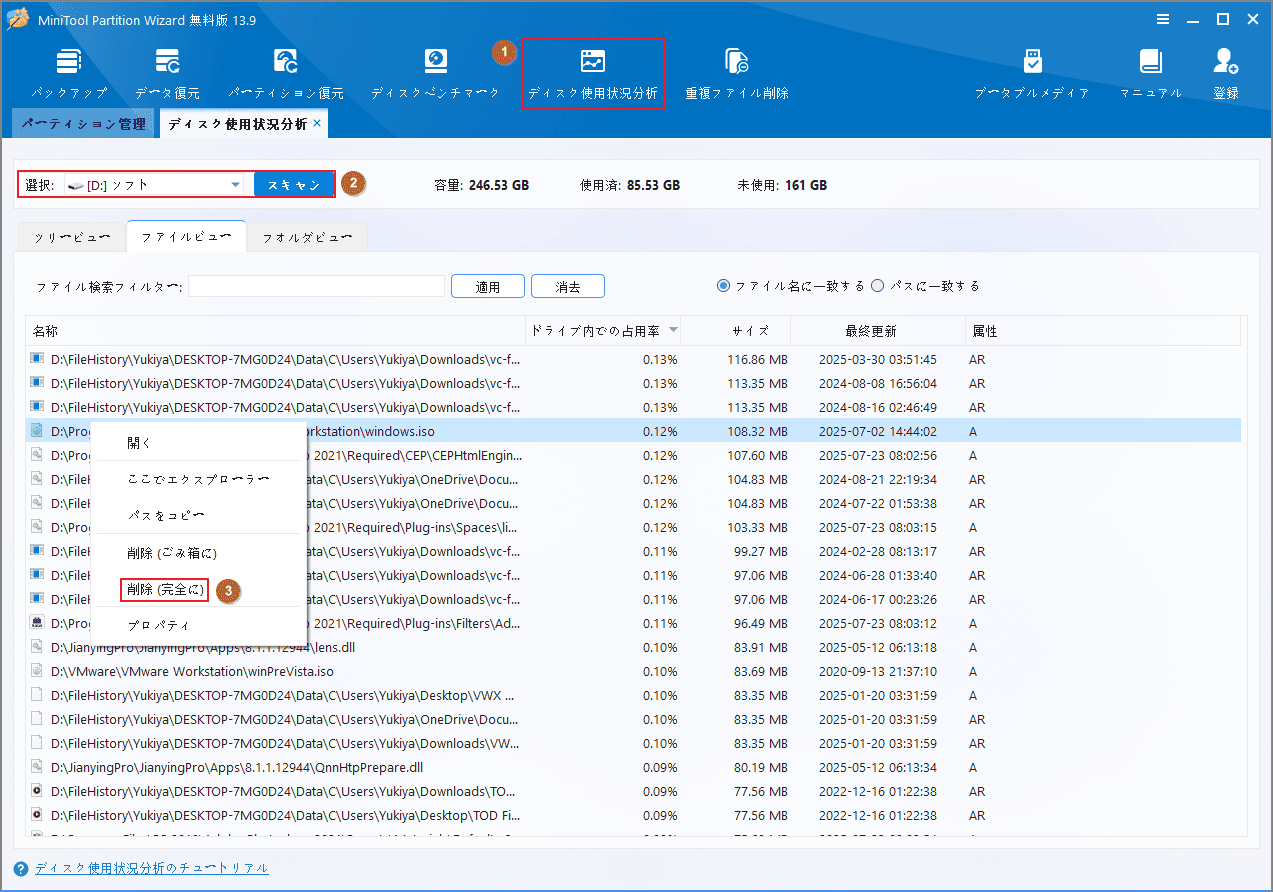The height and width of the screenshot is (892, 1273).
Task: Click file icon of lens.dll row
Action: click(38, 647)
